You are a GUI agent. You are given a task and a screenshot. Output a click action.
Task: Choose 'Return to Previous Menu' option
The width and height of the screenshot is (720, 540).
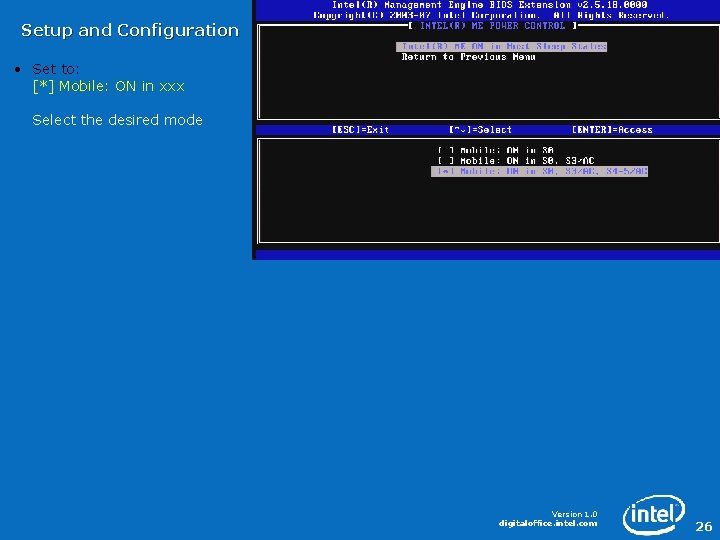[468, 57]
